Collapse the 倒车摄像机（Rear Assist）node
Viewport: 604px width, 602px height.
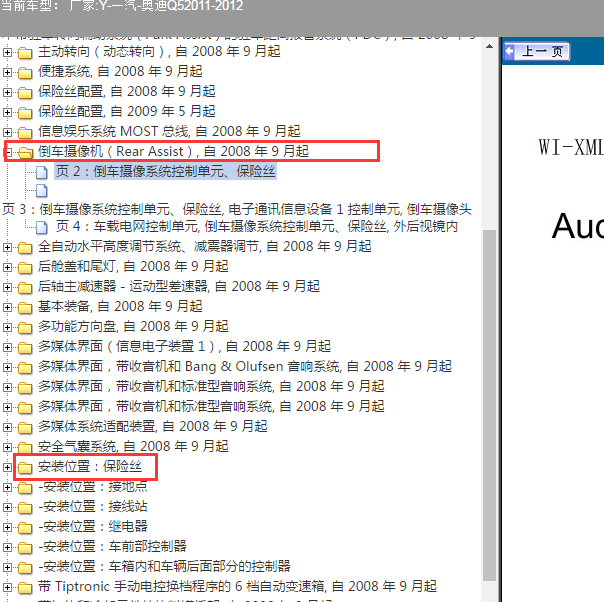click(8, 152)
